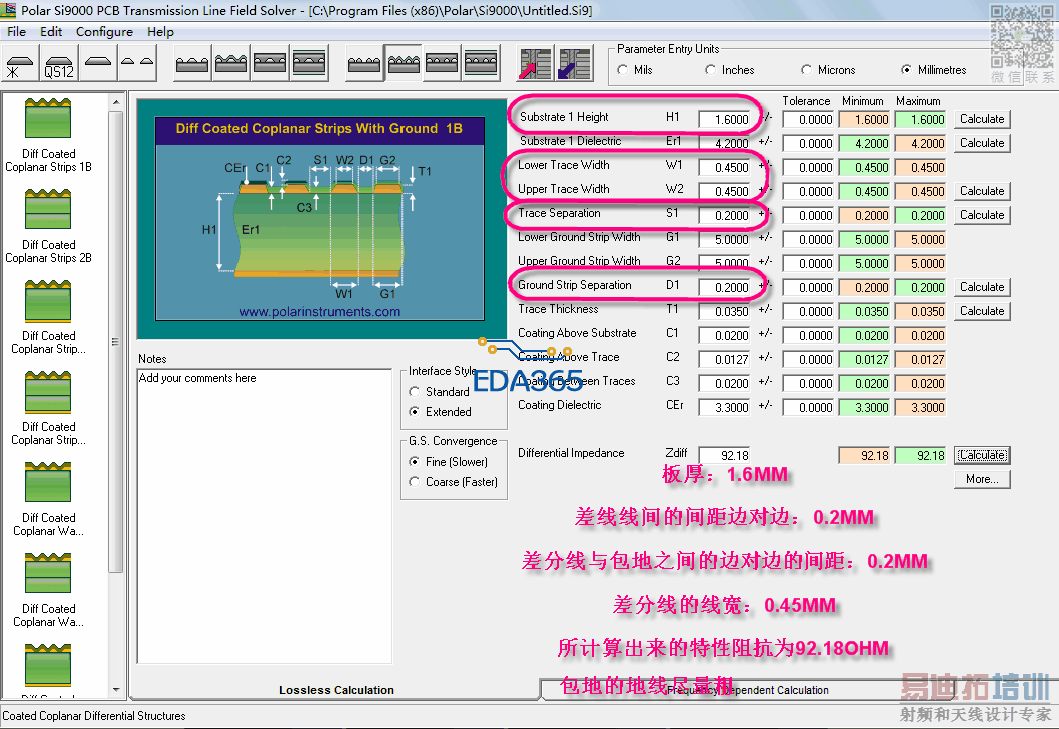Select Diff Coated Coplanar Strips 2B structure

coord(48,226)
